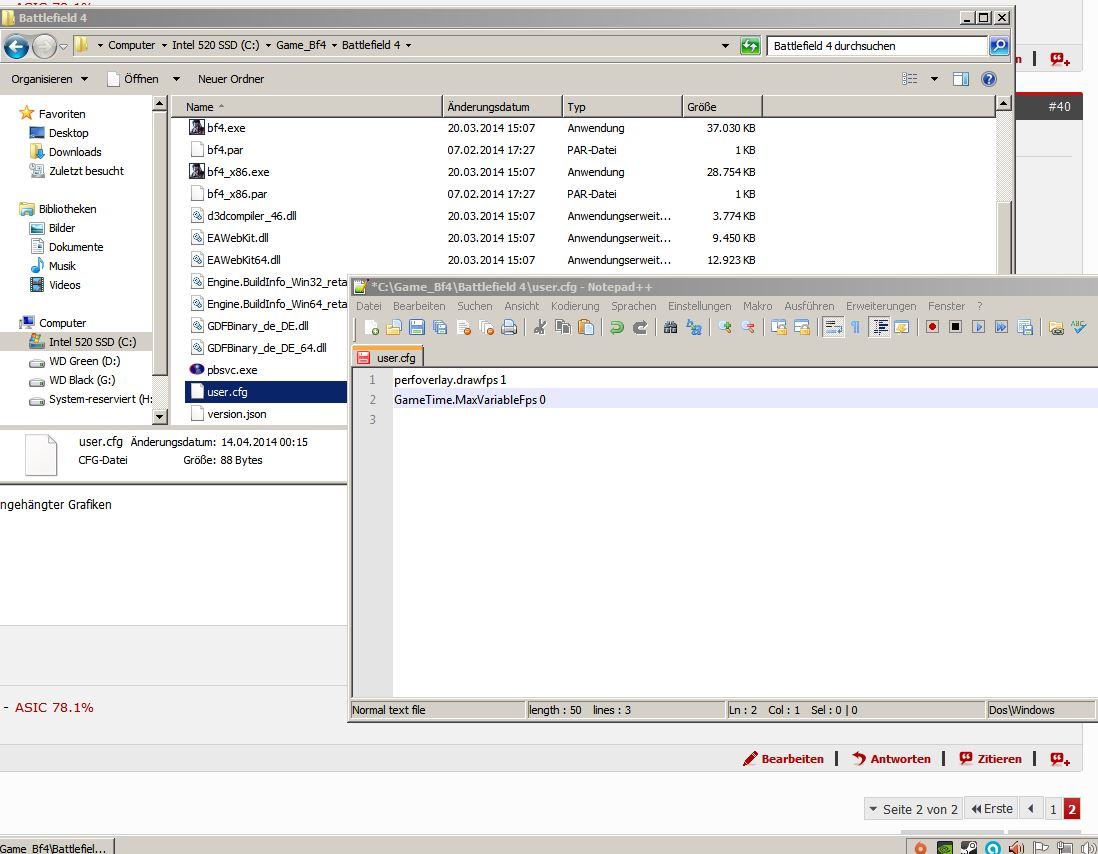The image size is (1098, 854).
Task: Stop macro recording with the black square
Action: tap(955, 327)
